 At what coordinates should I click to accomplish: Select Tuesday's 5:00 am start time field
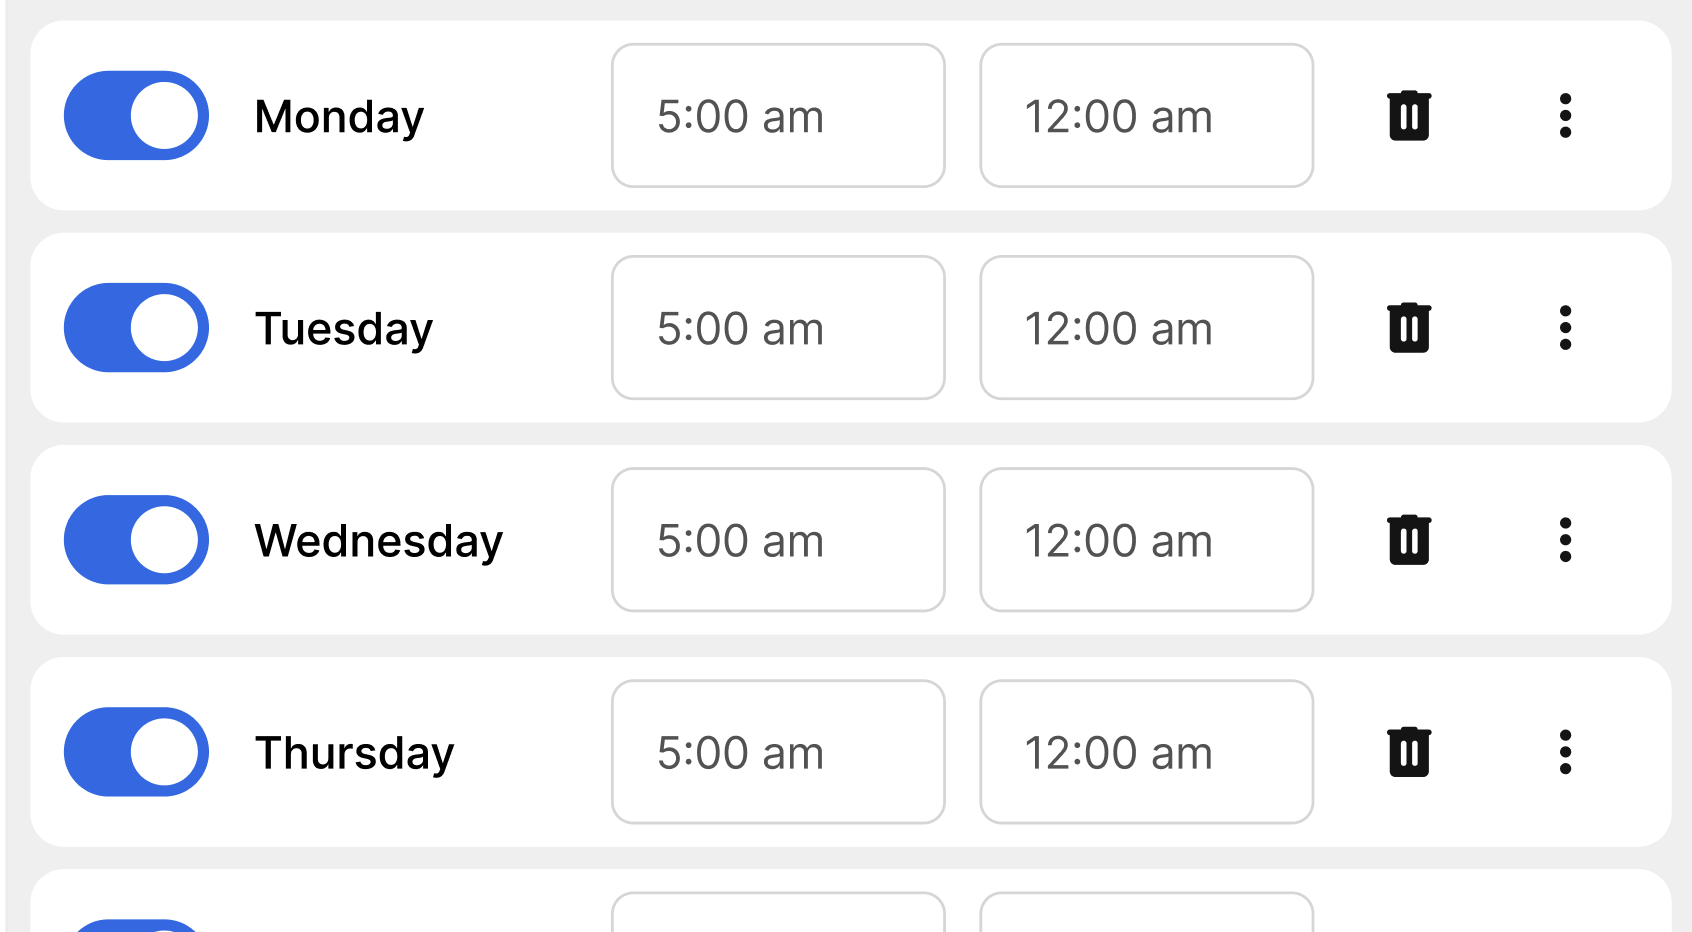pyautogui.click(x=778, y=328)
